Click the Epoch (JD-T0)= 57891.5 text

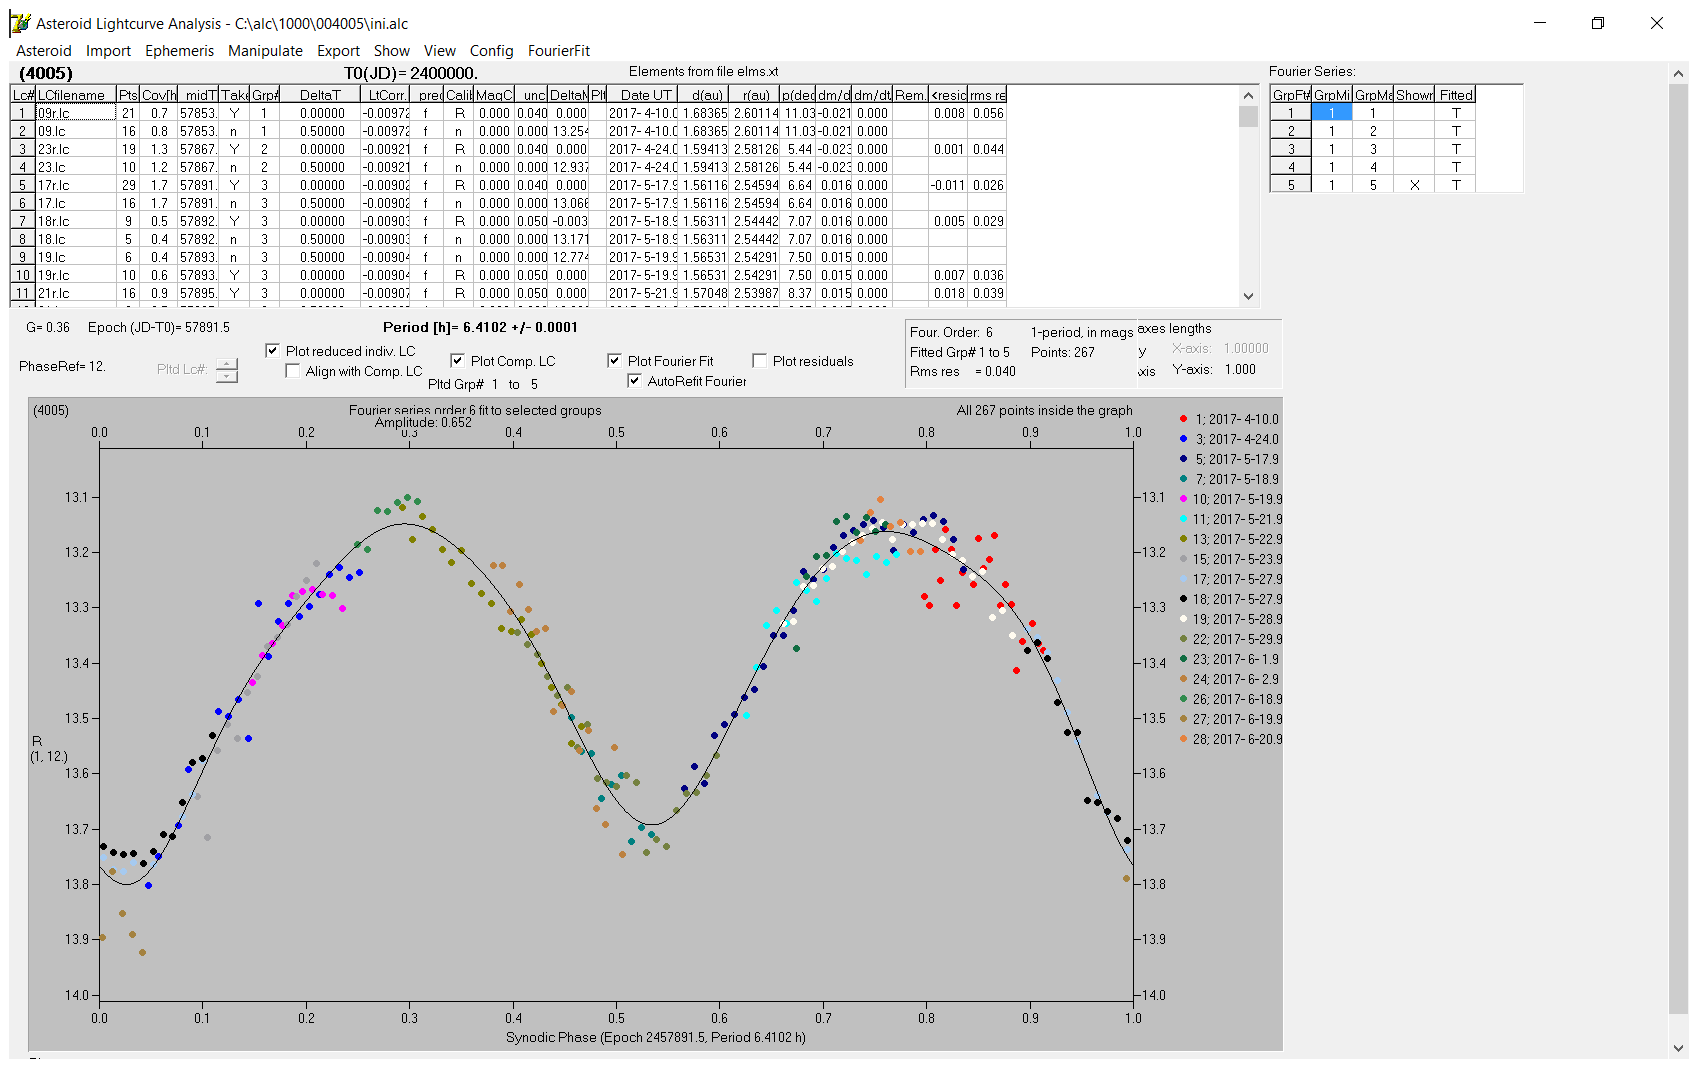click(x=159, y=328)
